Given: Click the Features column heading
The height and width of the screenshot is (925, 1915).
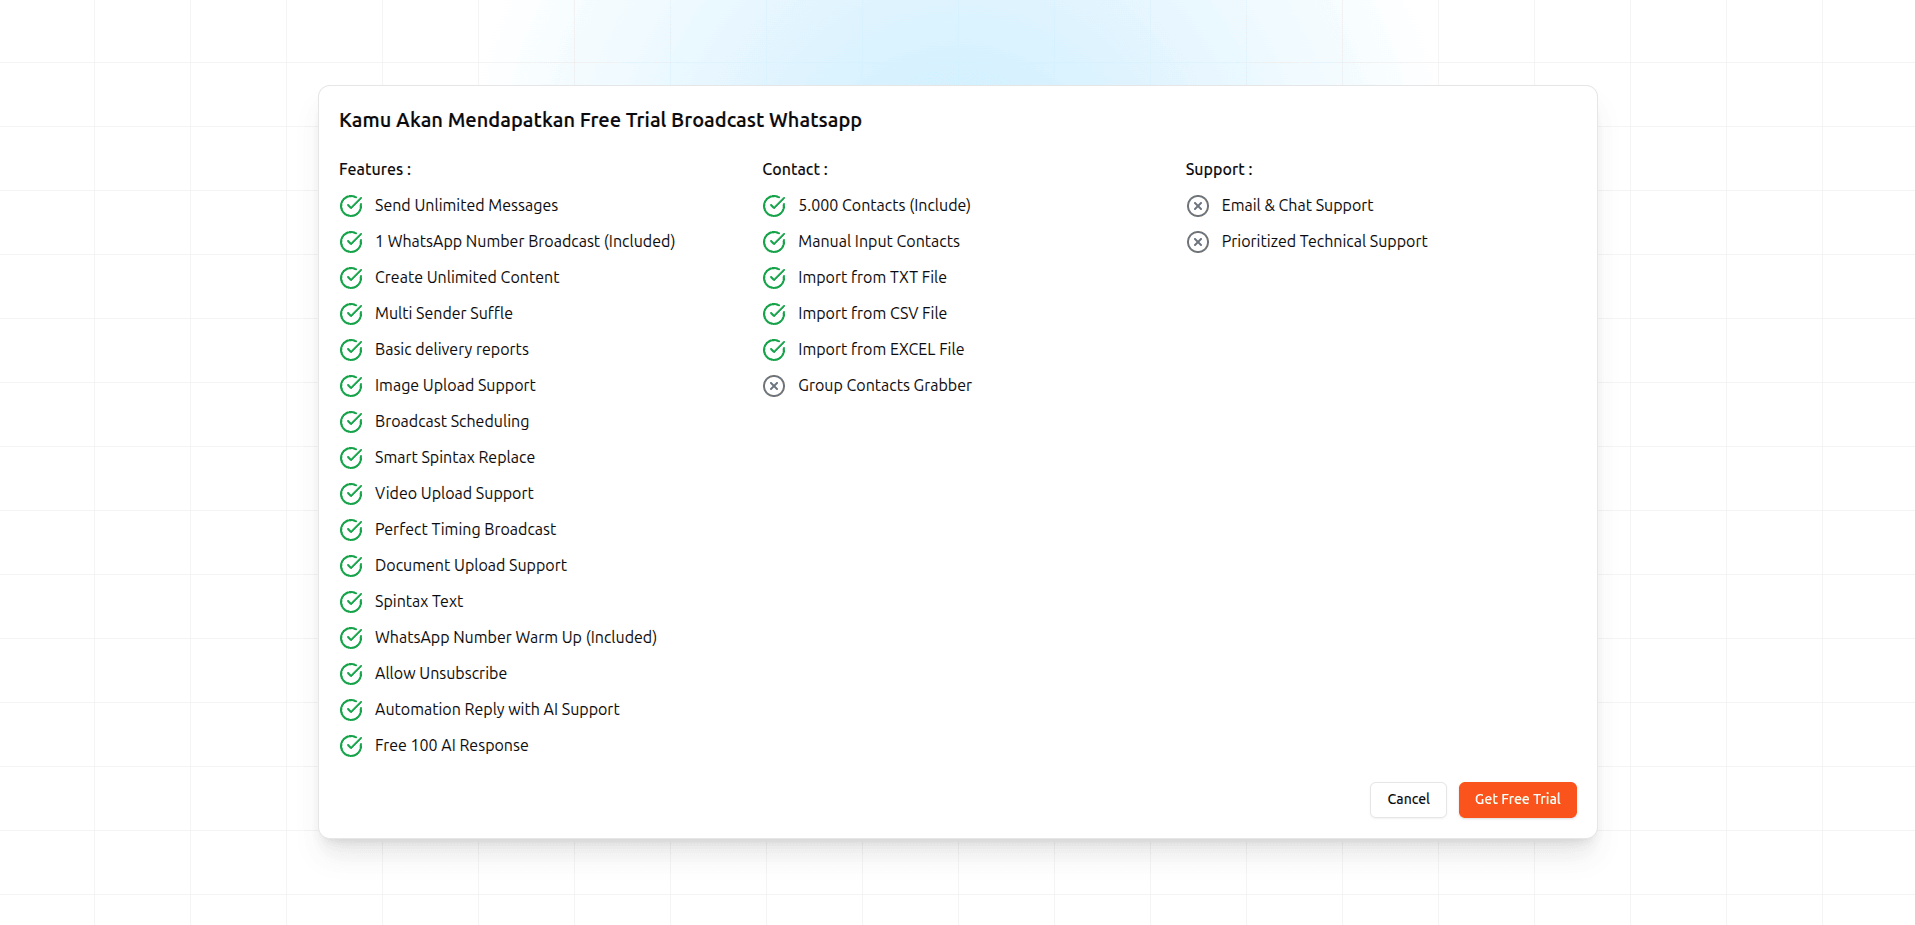Looking at the screenshot, I should pyautogui.click(x=374, y=169).
